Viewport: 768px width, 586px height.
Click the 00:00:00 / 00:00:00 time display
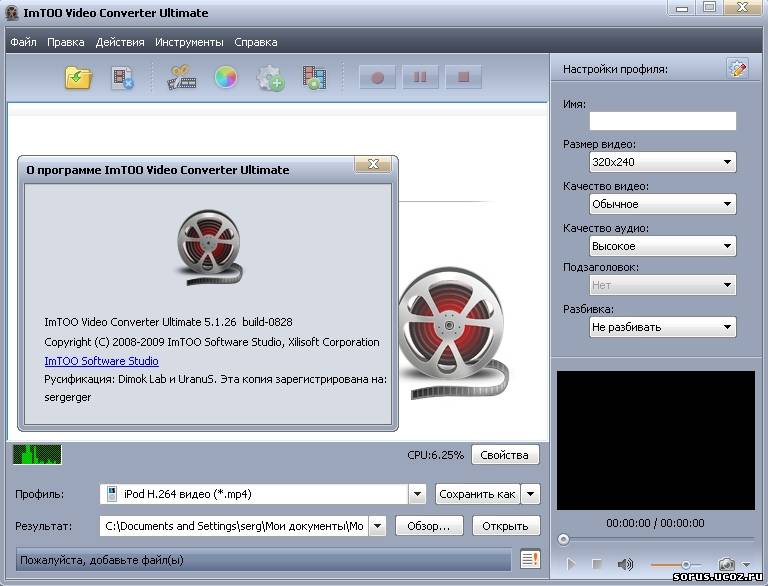pos(655,523)
